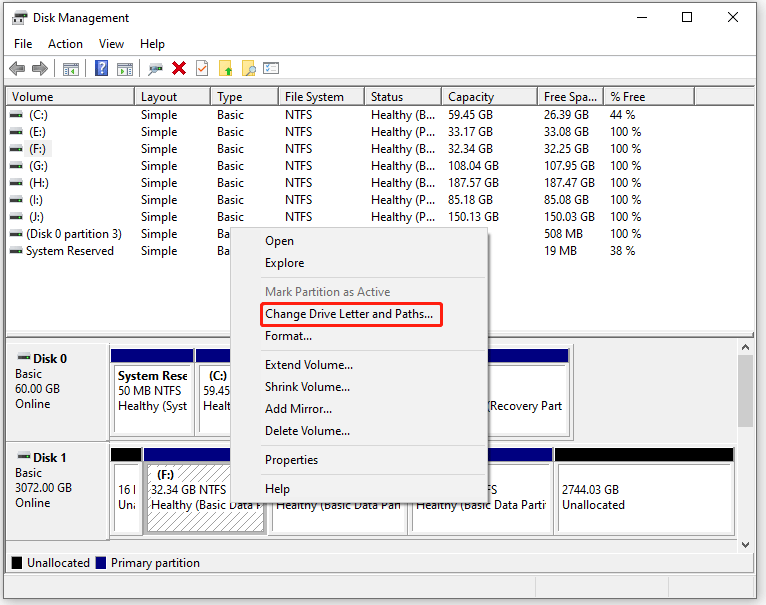Select Shrink Volume... option
The image size is (766, 605).
359,387
